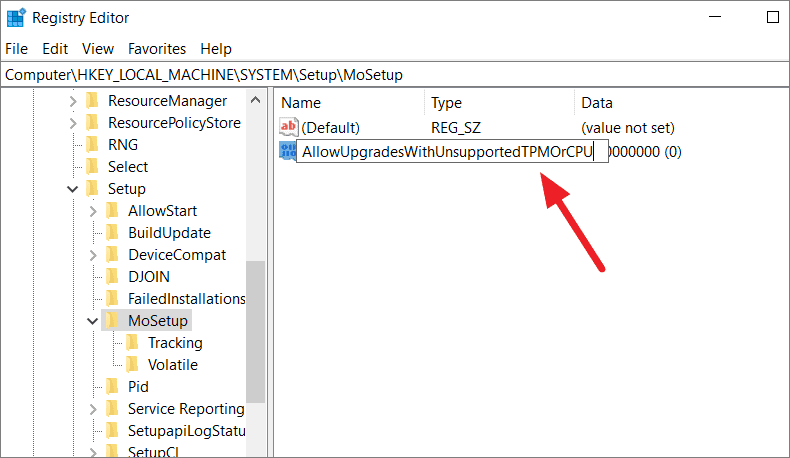Click the Pid folder icon
The image size is (790, 458).
(x=112, y=386)
